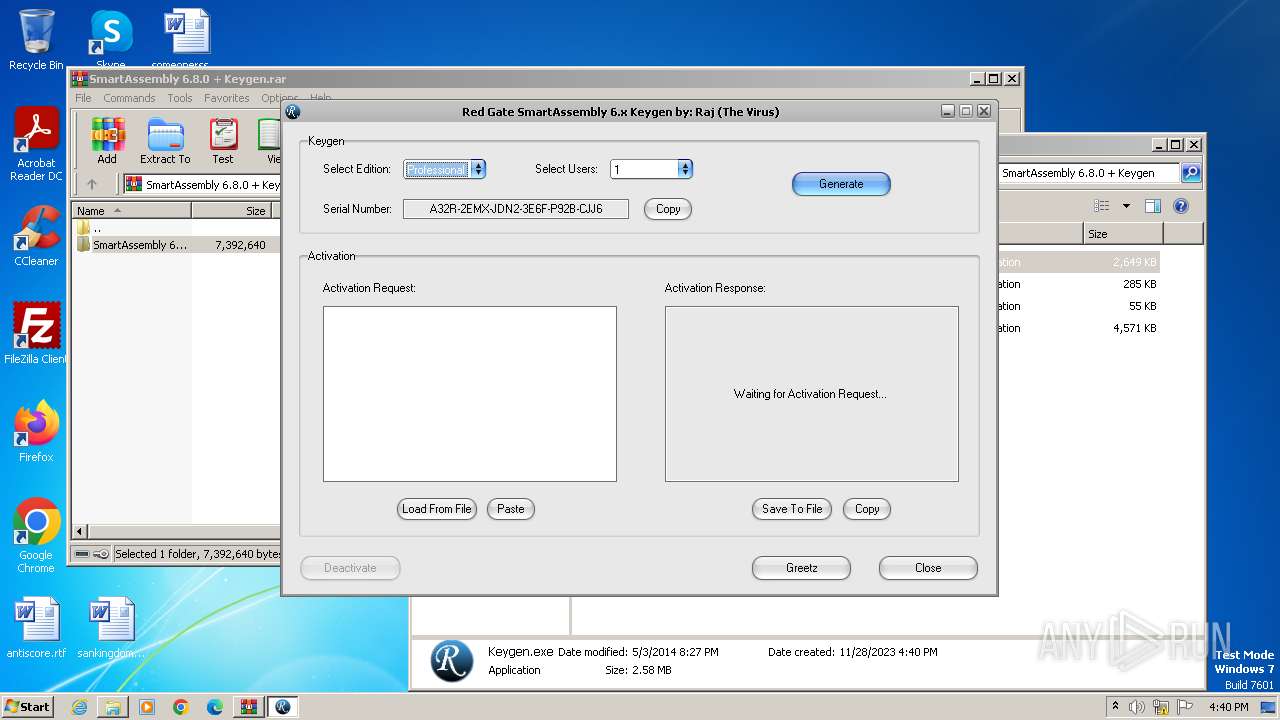Click the WinRAR Add toolbar icon

coord(107,141)
